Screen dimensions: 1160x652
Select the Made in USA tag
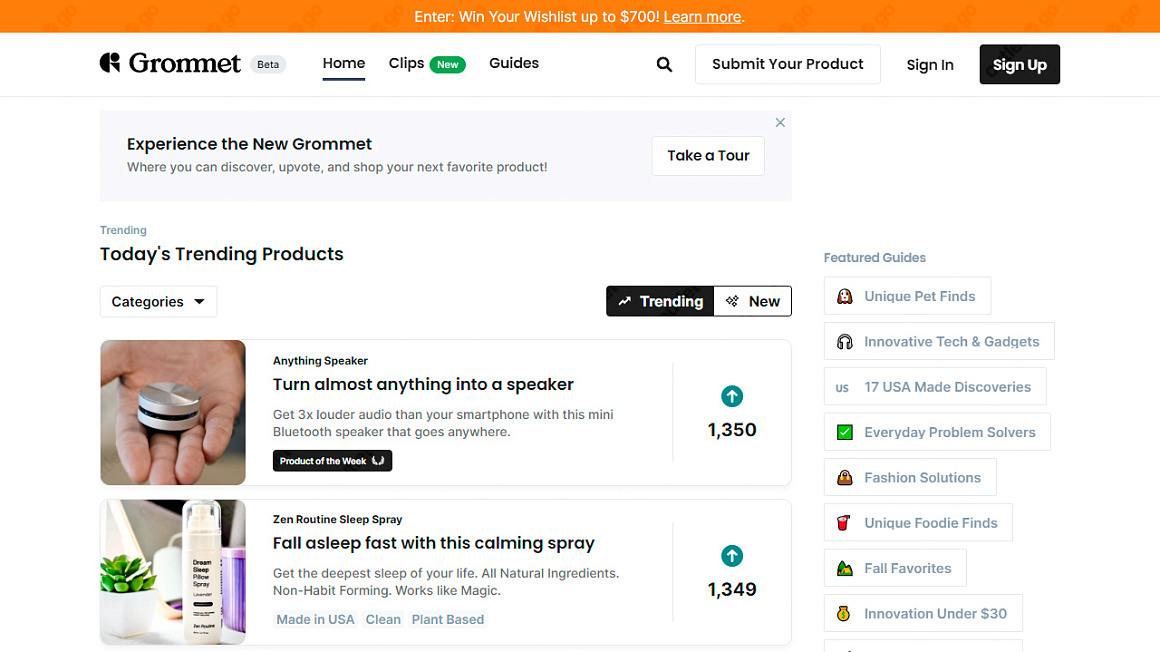(315, 619)
